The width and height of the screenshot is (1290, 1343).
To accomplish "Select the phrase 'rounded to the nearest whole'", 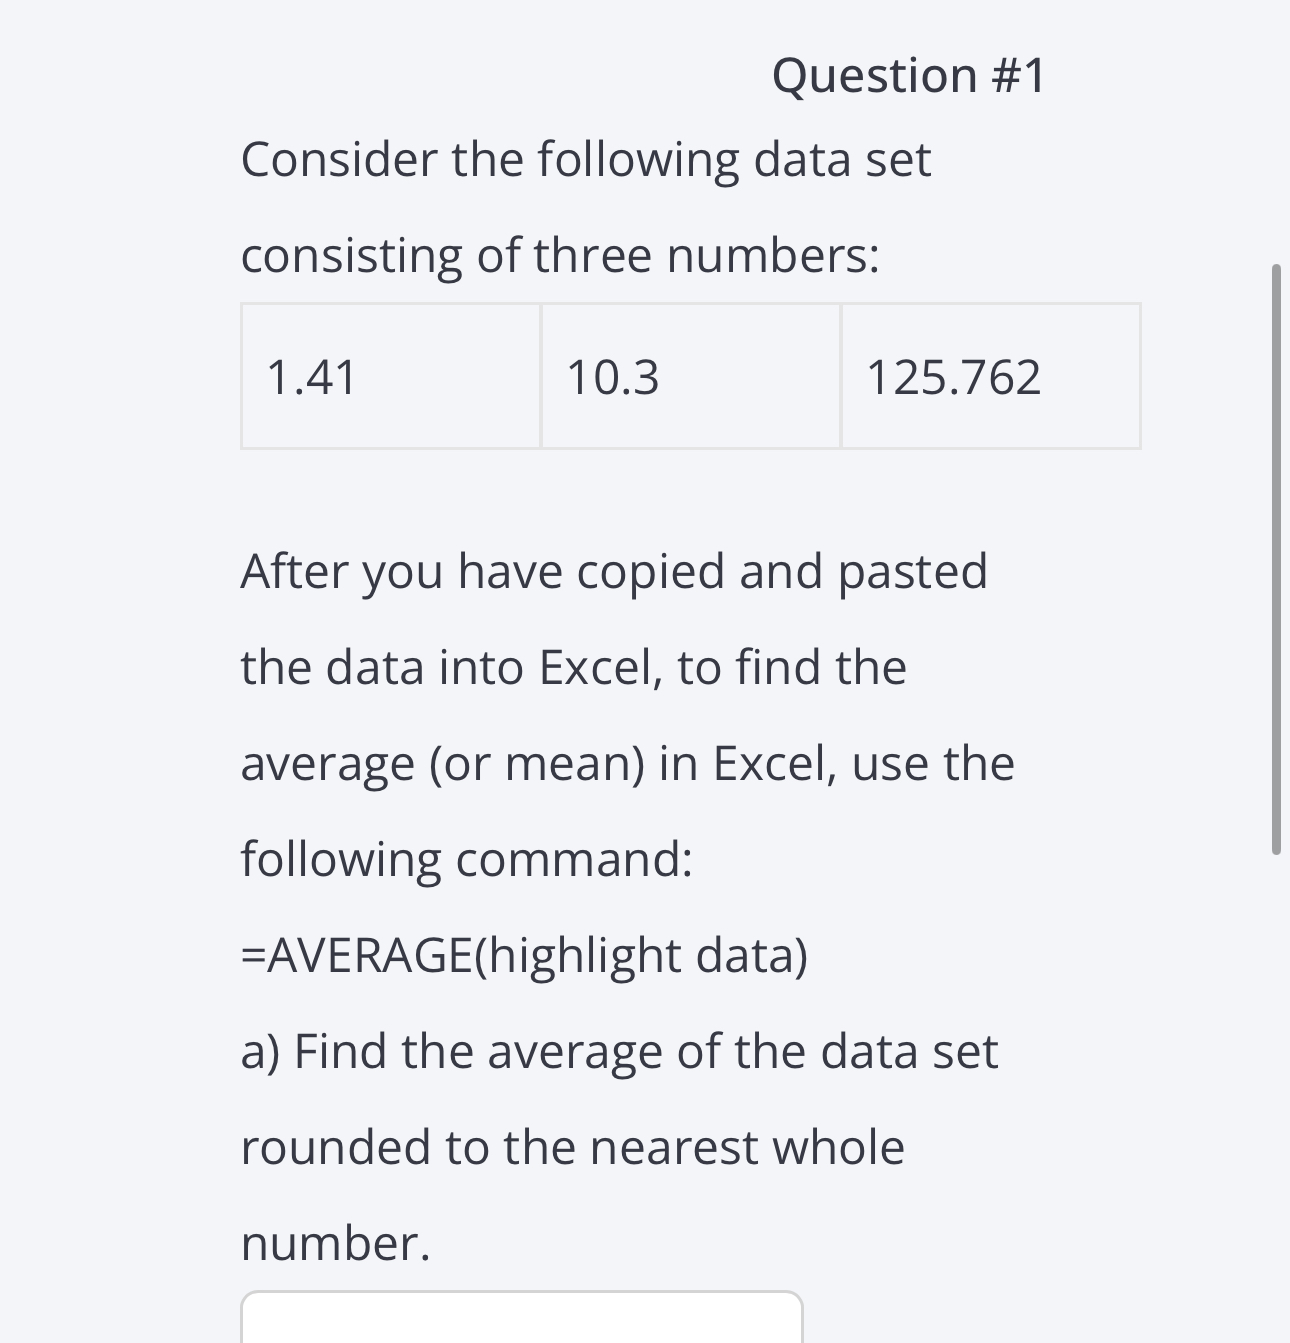I will [572, 1147].
